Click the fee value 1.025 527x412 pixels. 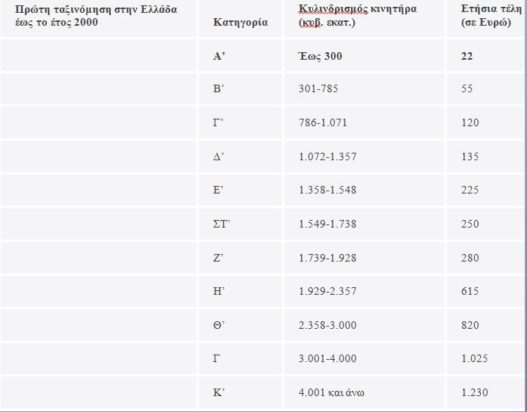coord(474,359)
